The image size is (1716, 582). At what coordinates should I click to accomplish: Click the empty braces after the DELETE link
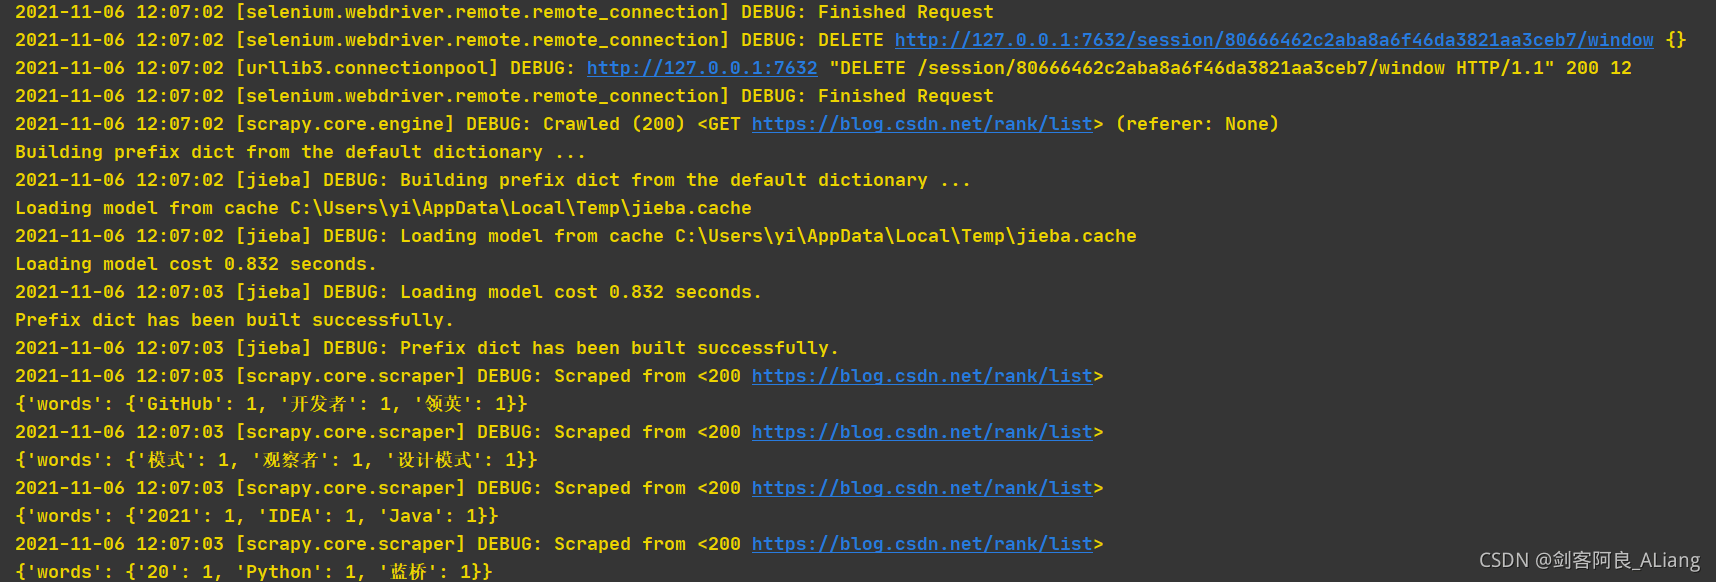pos(1675,40)
